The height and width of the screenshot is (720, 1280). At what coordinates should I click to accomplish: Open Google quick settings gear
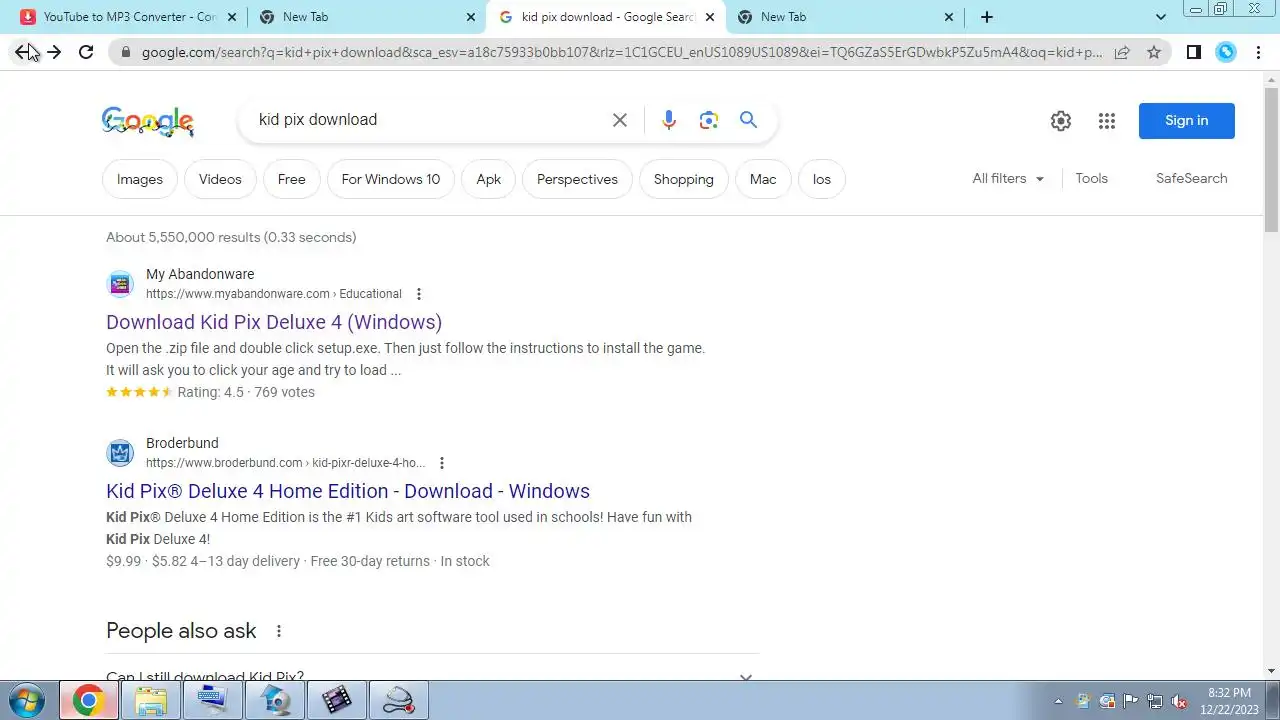point(1061,121)
